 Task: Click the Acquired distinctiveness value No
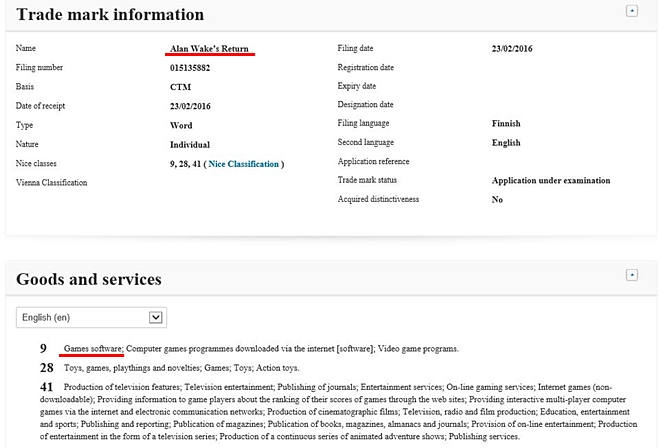click(497, 200)
